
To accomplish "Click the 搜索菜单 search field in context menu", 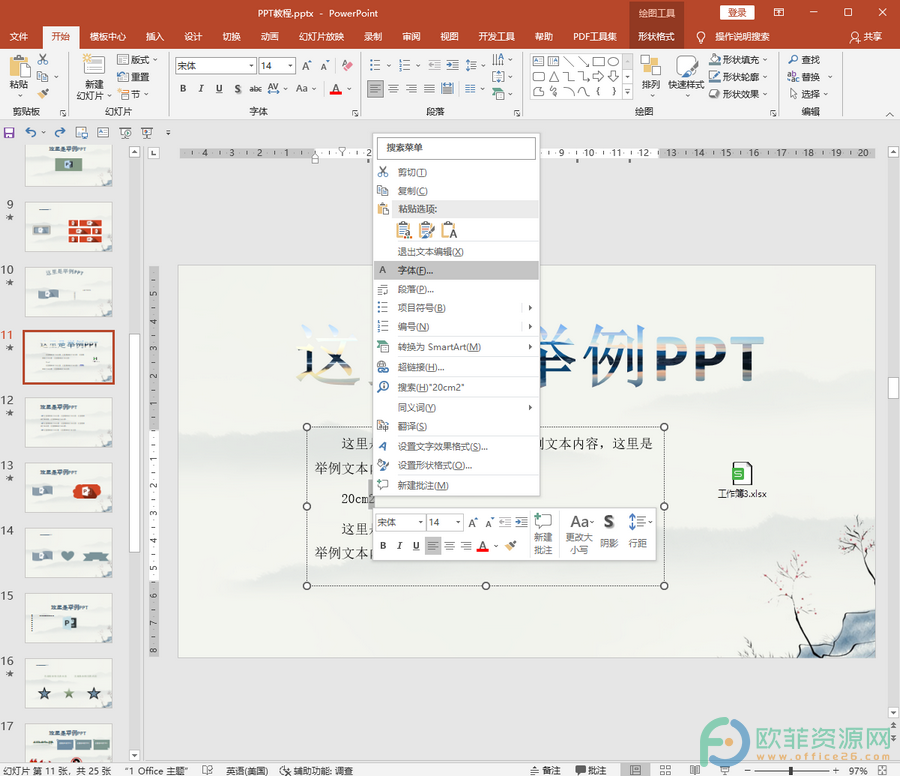I will point(456,148).
